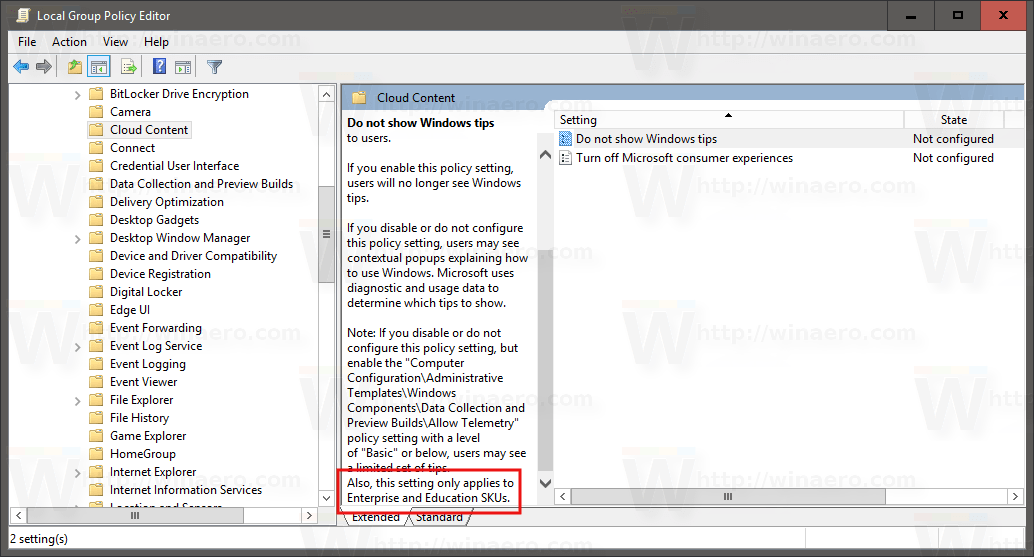Click the settings list horizontal scrollbar thumb
The image size is (1034, 557).
click(728, 496)
